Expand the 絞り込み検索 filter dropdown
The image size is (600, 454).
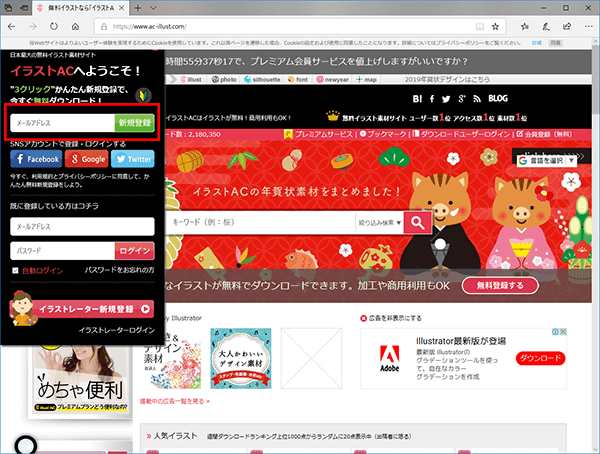(x=379, y=222)
